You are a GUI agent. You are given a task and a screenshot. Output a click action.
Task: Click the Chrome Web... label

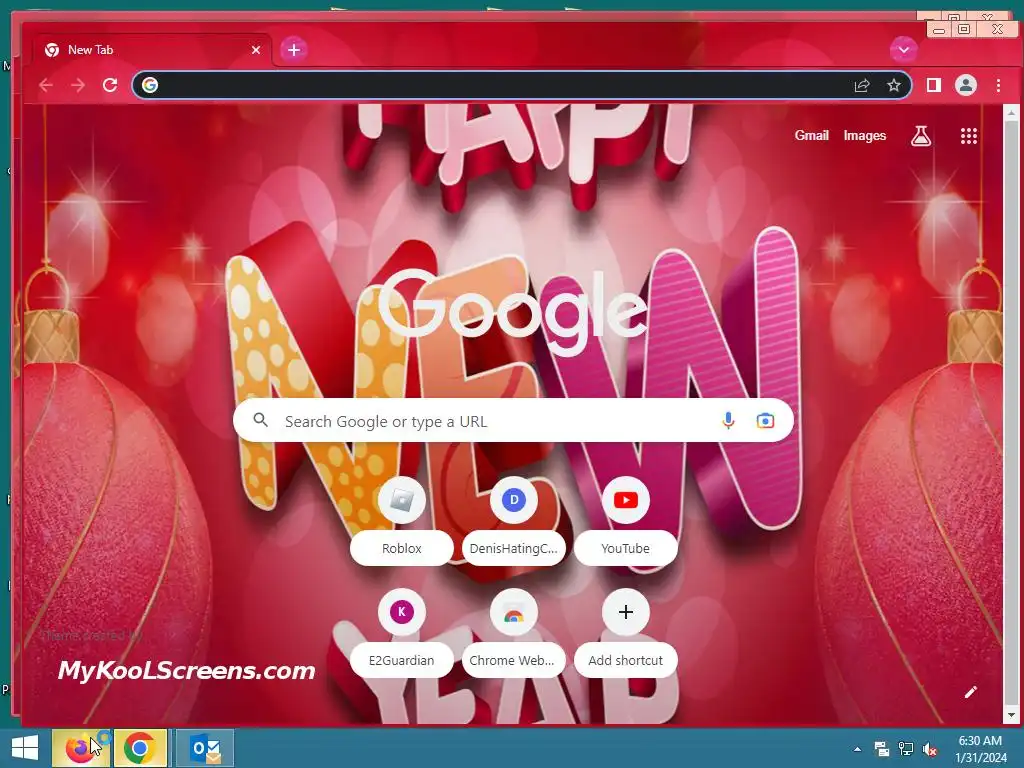coord(512,660)
